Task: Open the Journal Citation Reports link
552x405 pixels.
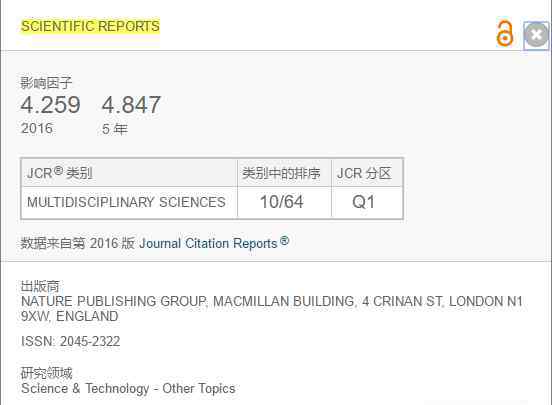Action: point(214,243)
